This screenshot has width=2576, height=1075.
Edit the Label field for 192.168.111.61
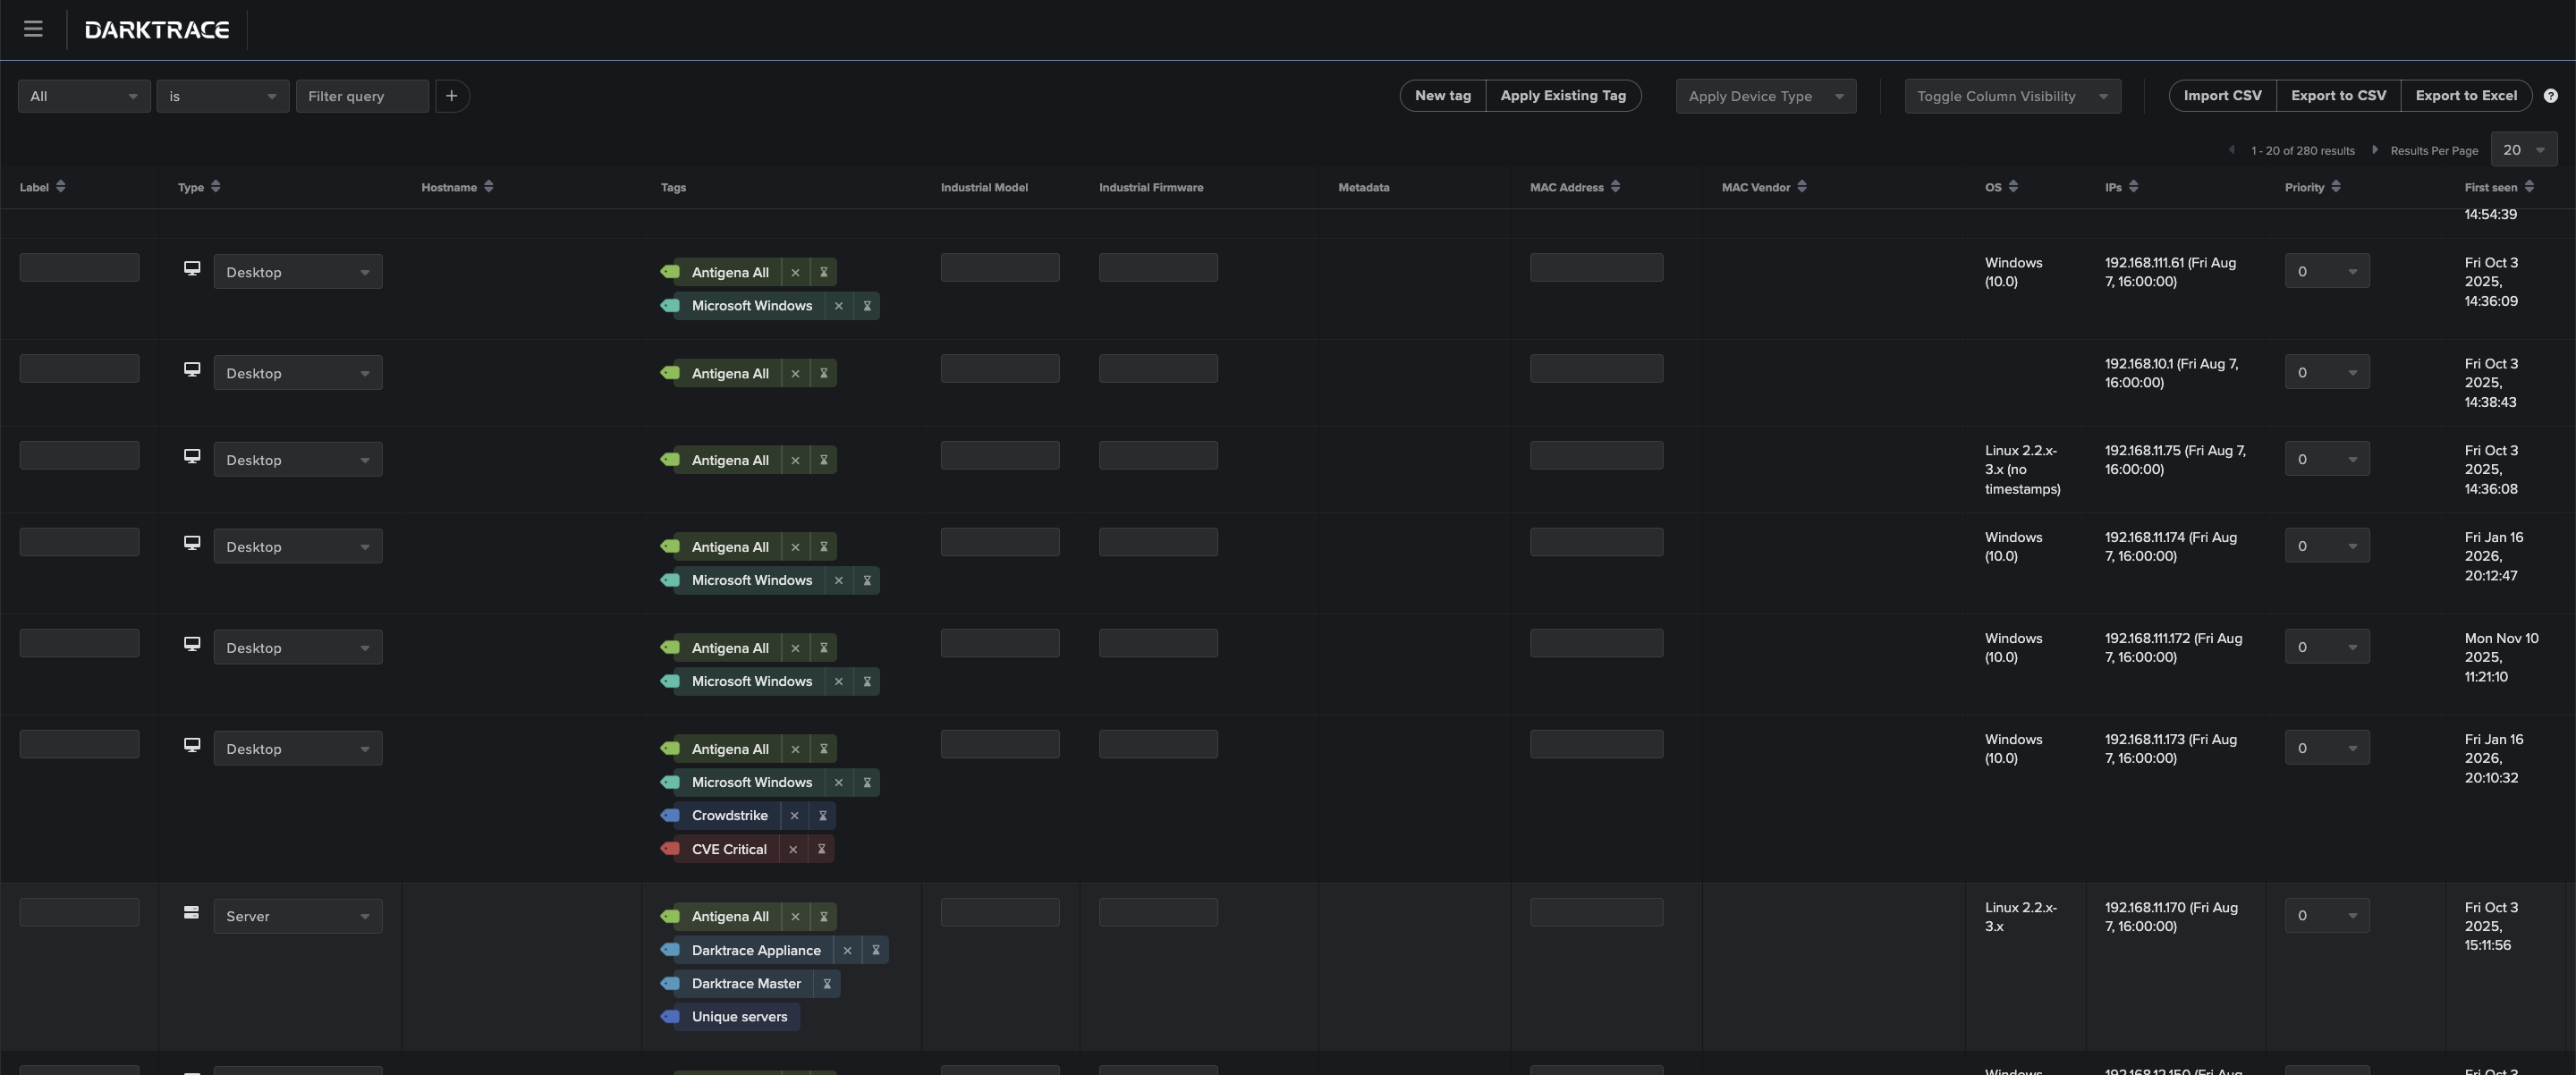(x=79, y=267)
